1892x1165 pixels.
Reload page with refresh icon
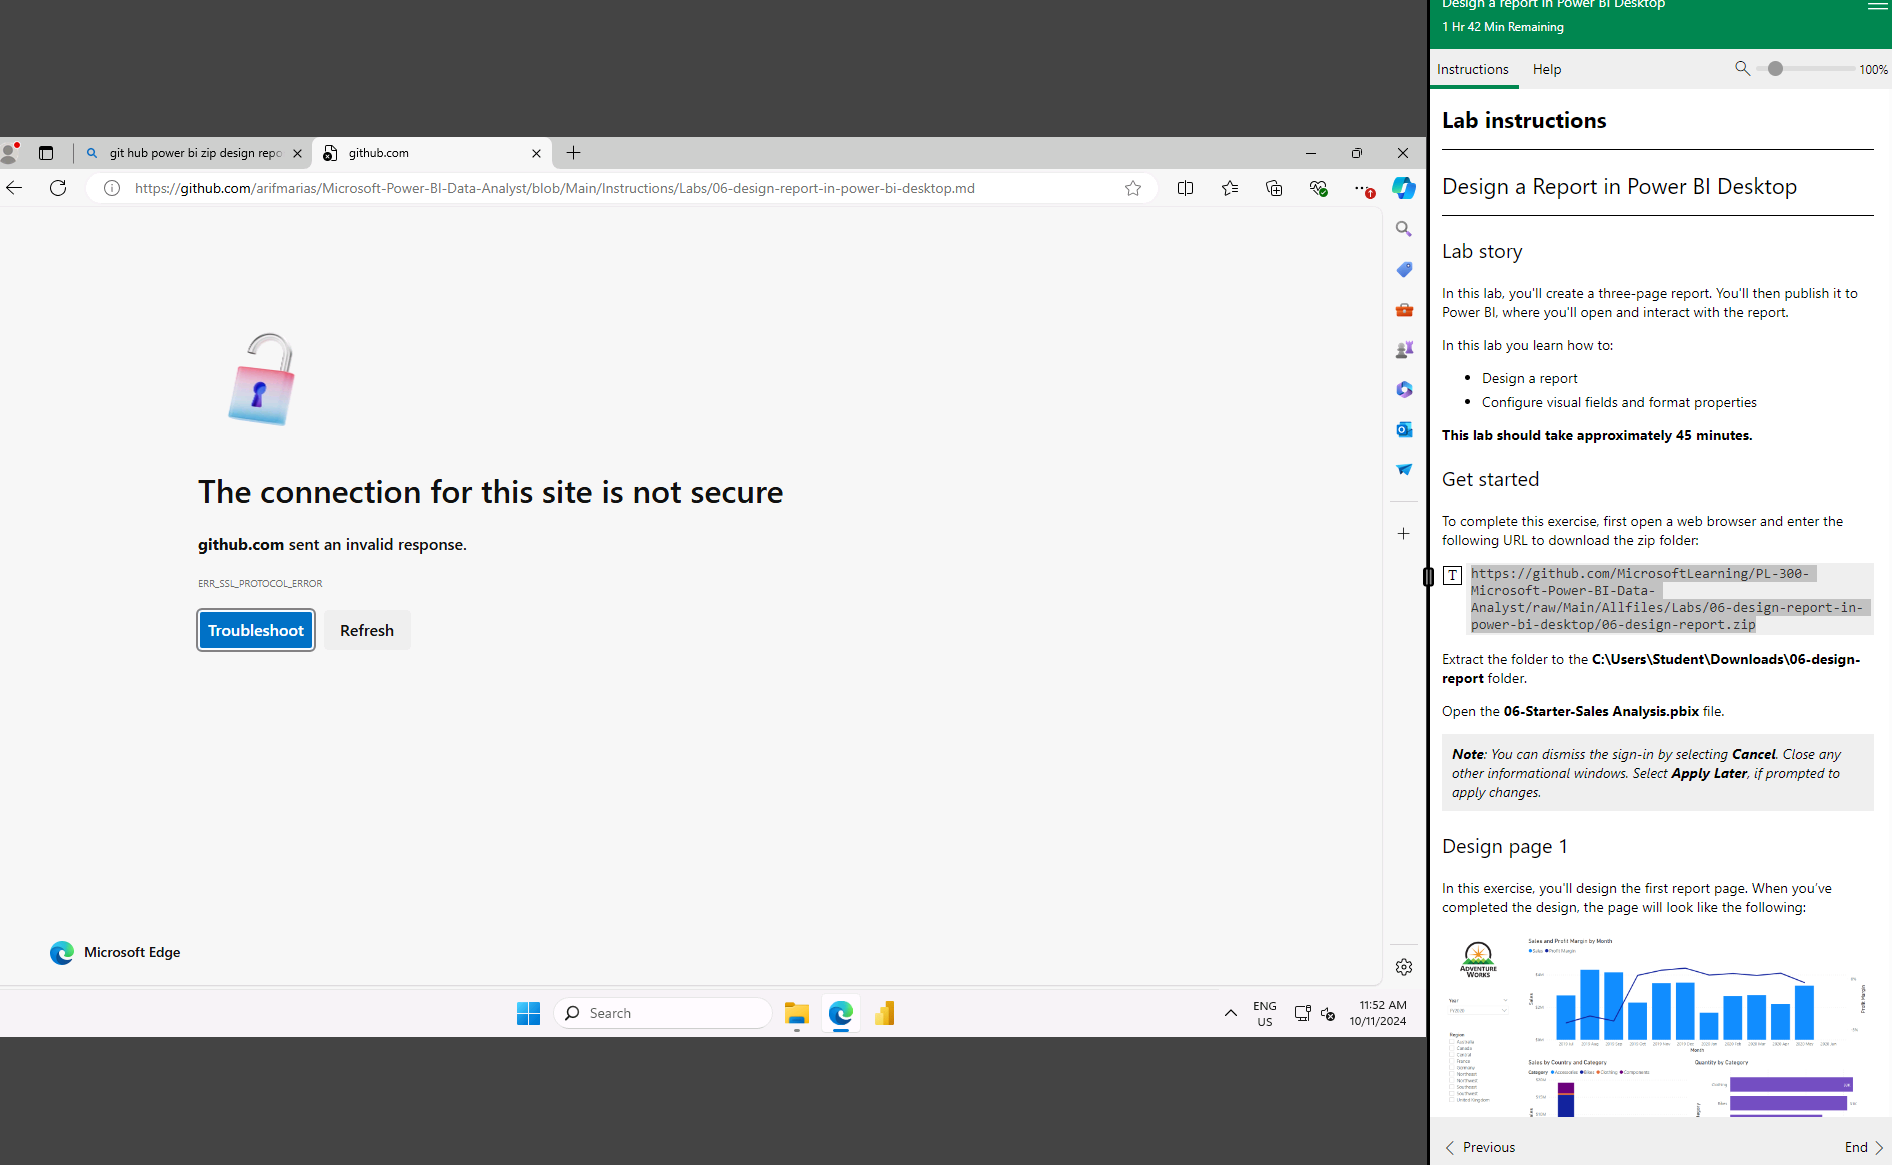[58, 188]
